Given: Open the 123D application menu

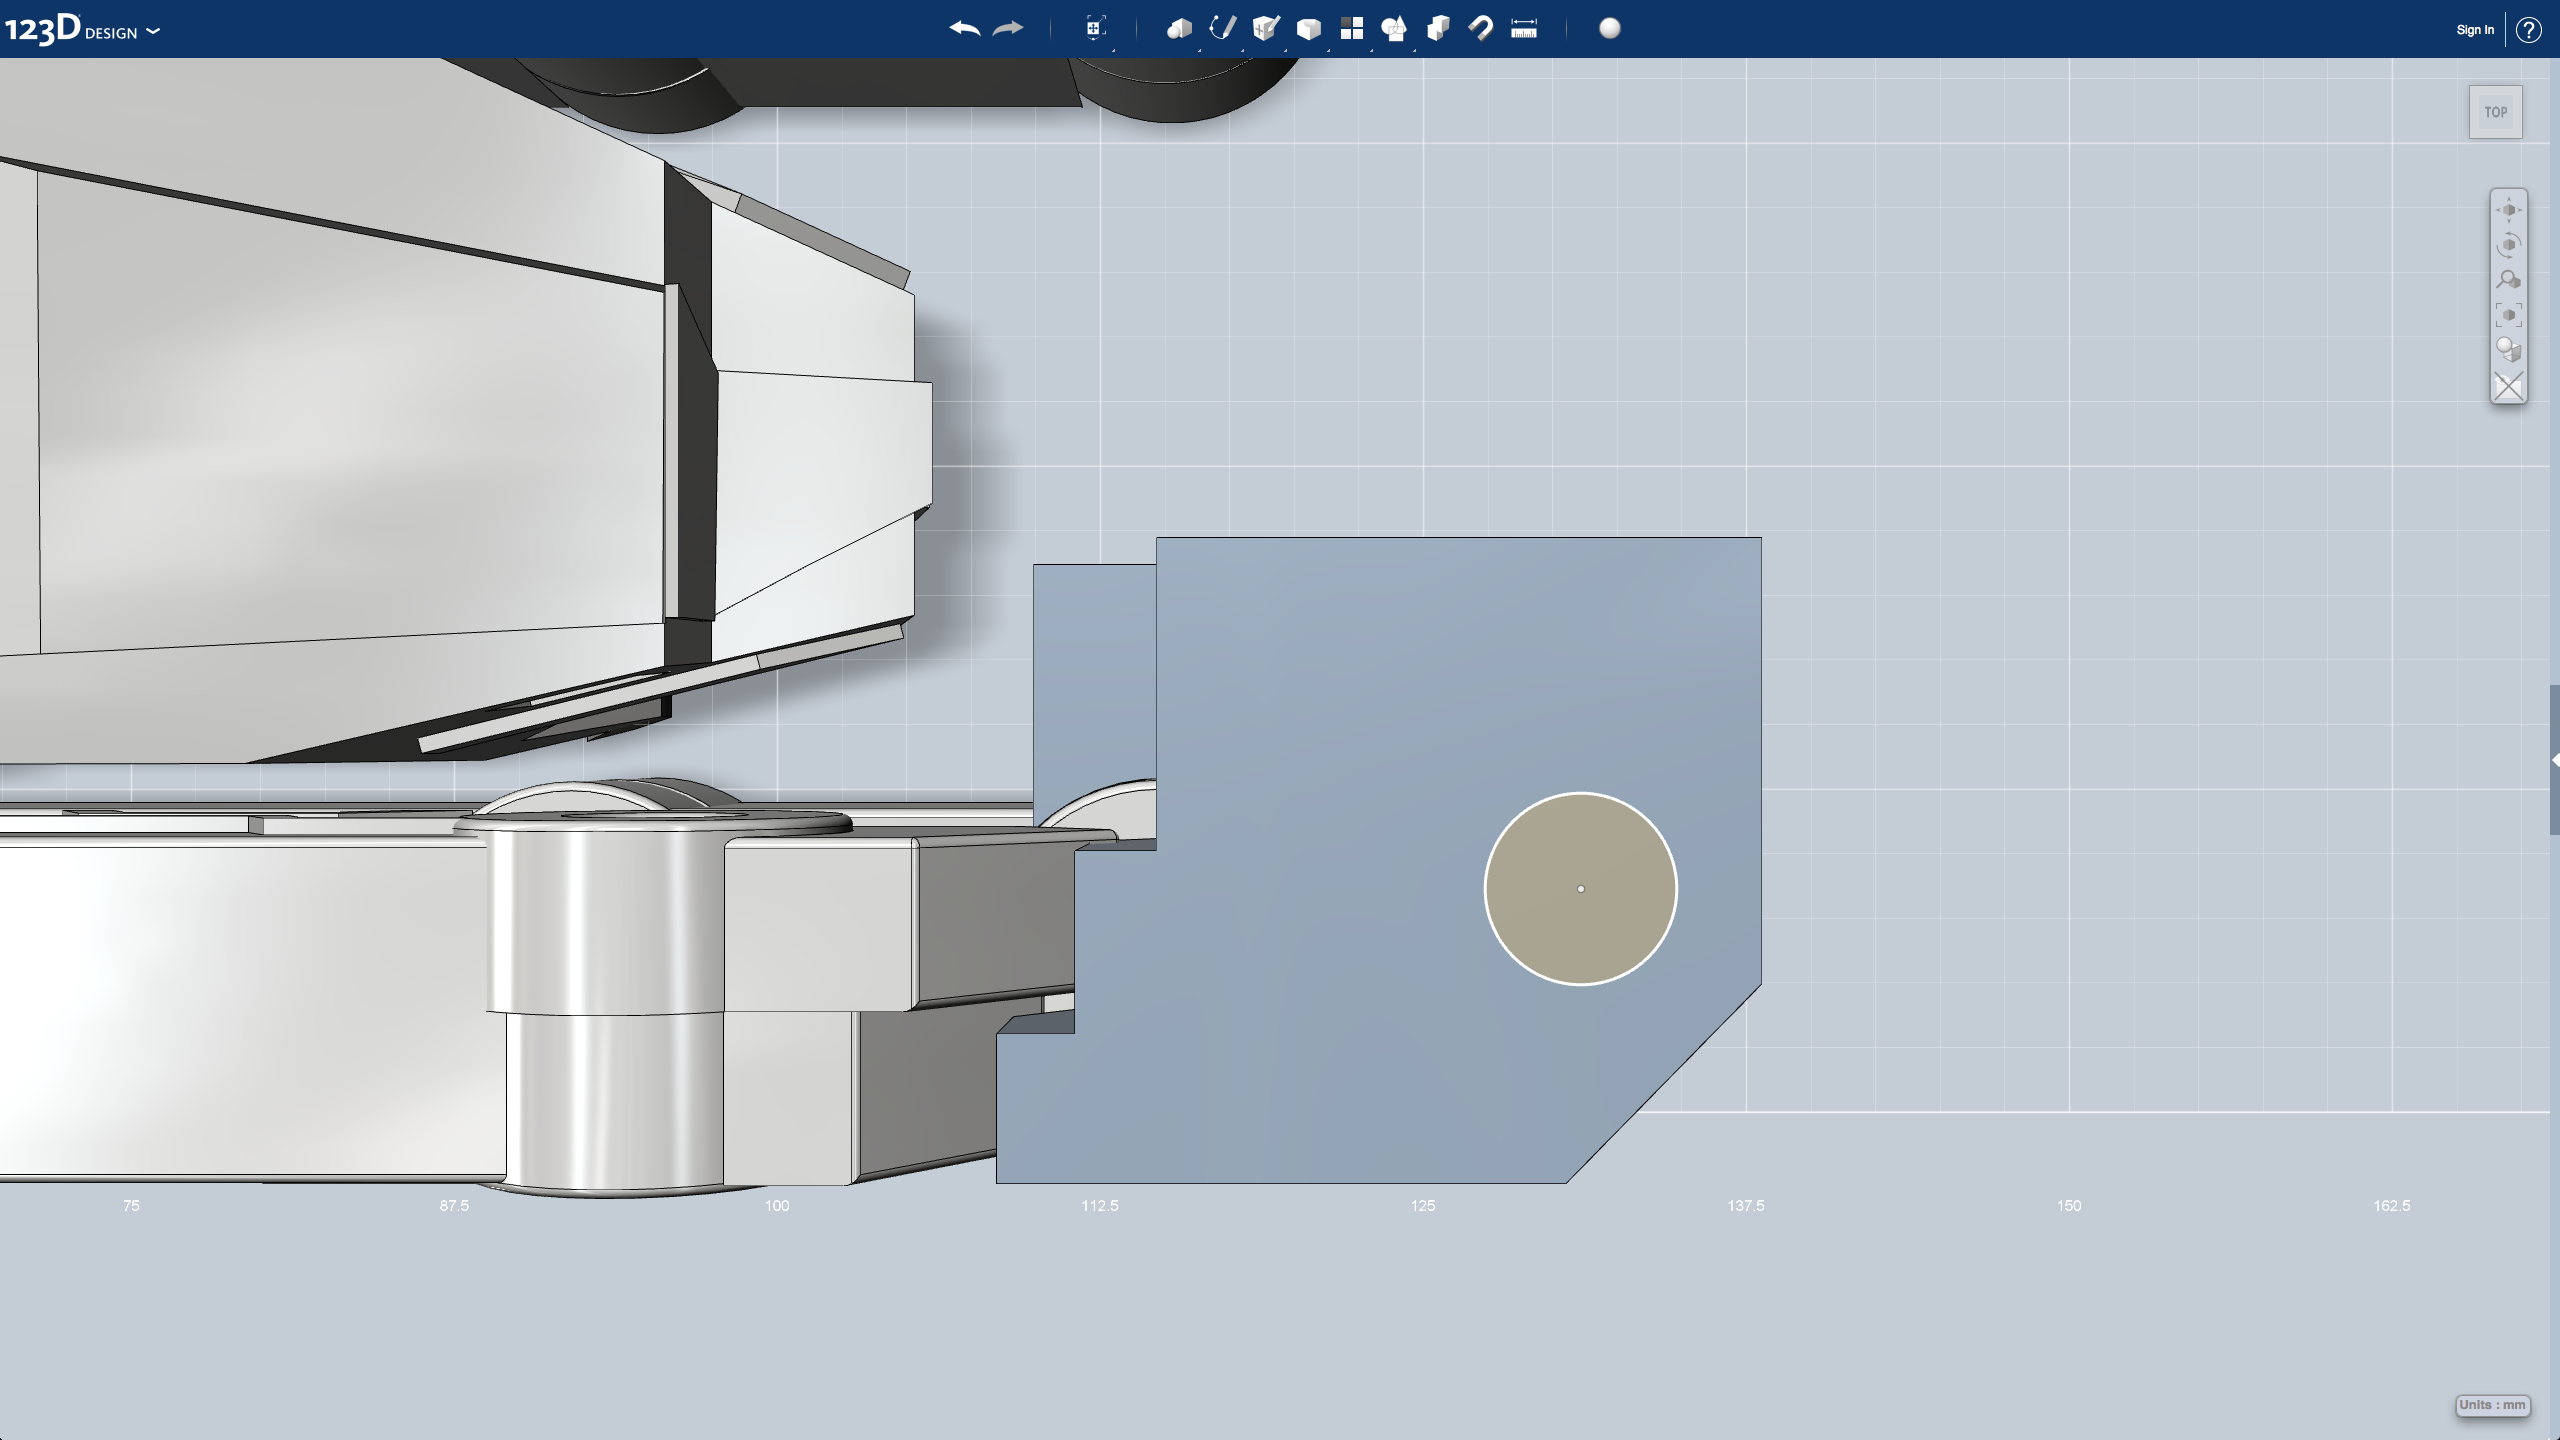Looking at the screenshot, I should tap(40, 29).
